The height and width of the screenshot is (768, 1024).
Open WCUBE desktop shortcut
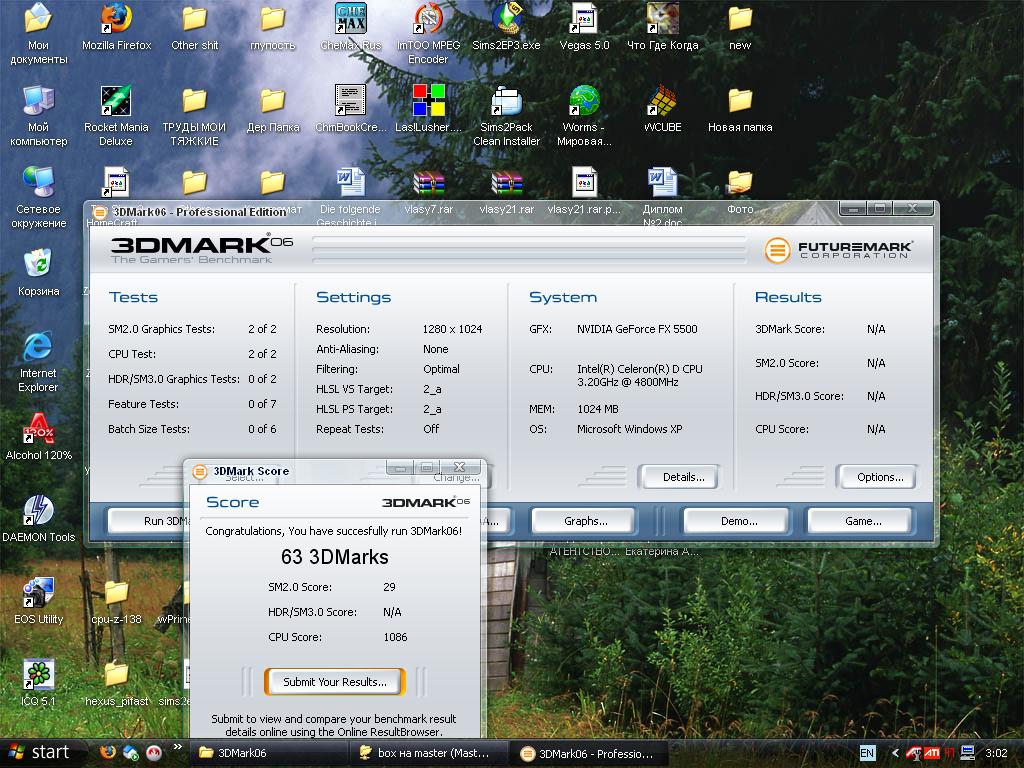662,110
